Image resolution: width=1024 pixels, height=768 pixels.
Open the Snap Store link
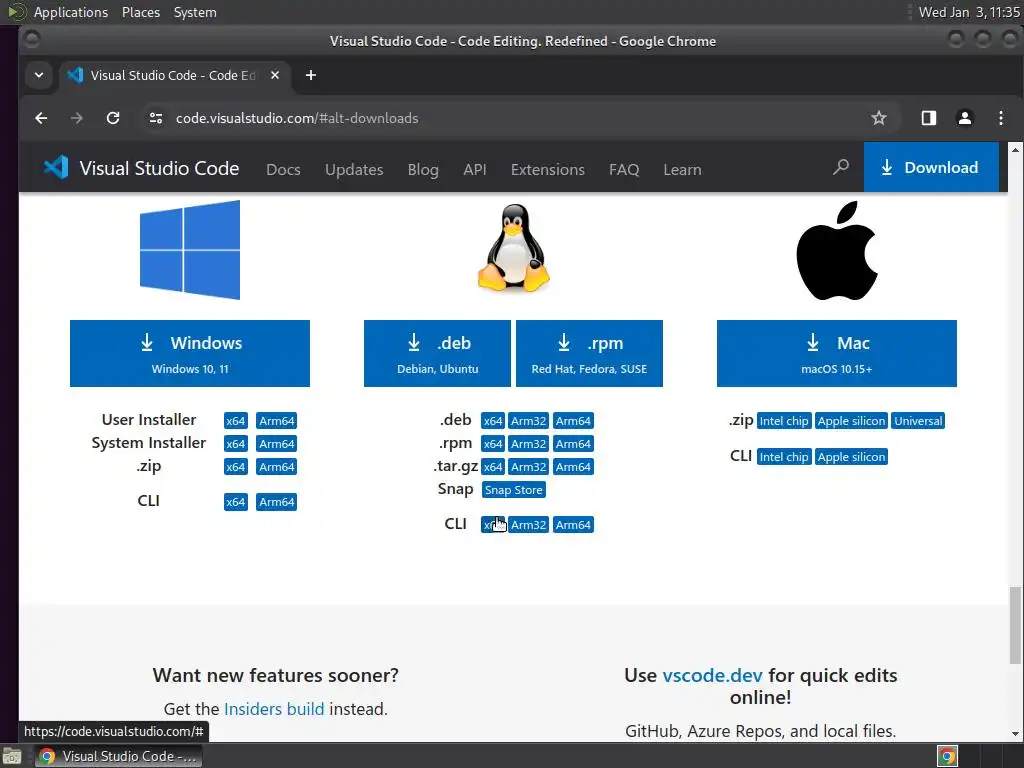513,490
